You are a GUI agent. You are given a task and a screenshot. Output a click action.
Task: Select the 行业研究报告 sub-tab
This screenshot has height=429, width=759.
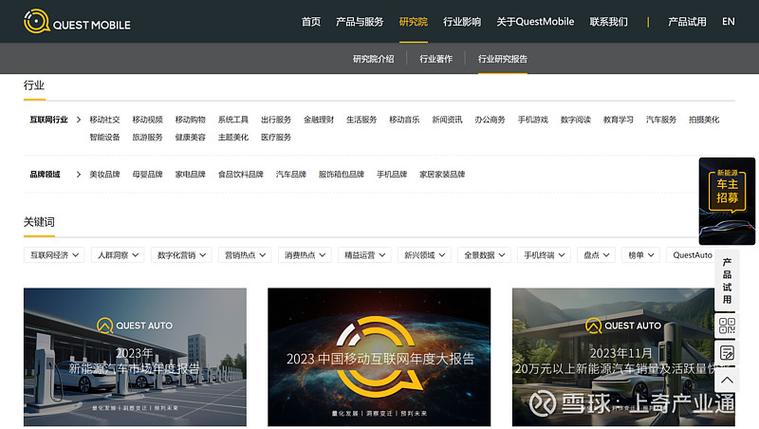(502, 59)
